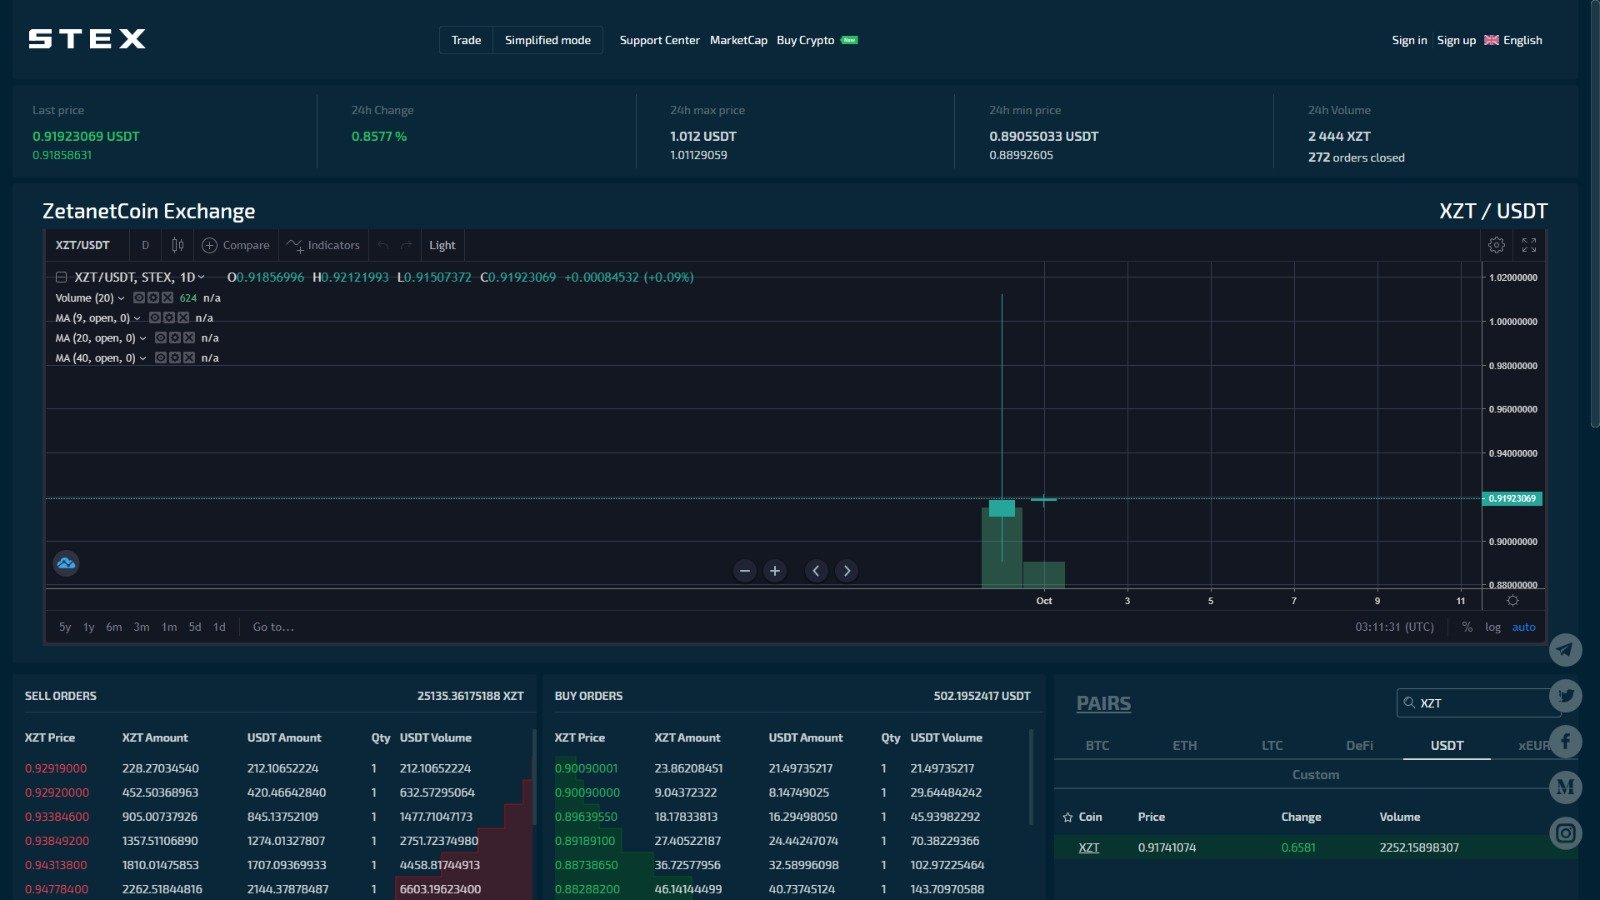Image resolution: width=1600 pixels, height=900 pixels.
Task: Open the Telegram social link
Action: 1565,650
